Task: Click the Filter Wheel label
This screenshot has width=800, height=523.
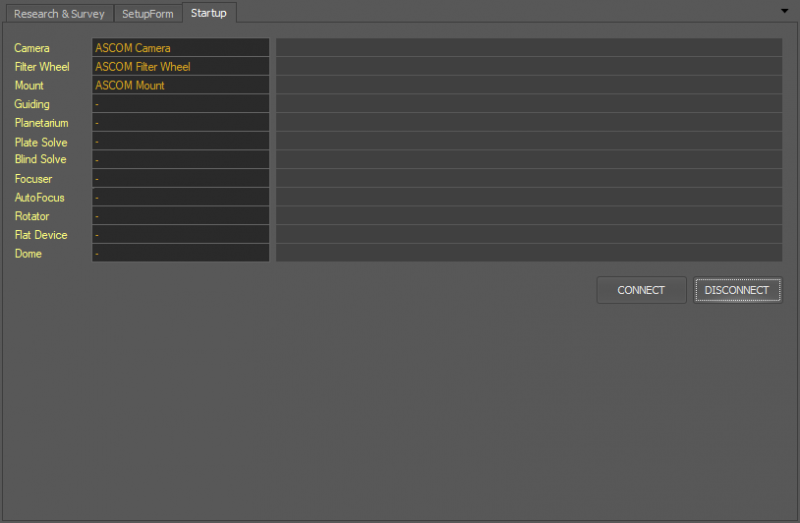Action: click(x=42, y=67)
